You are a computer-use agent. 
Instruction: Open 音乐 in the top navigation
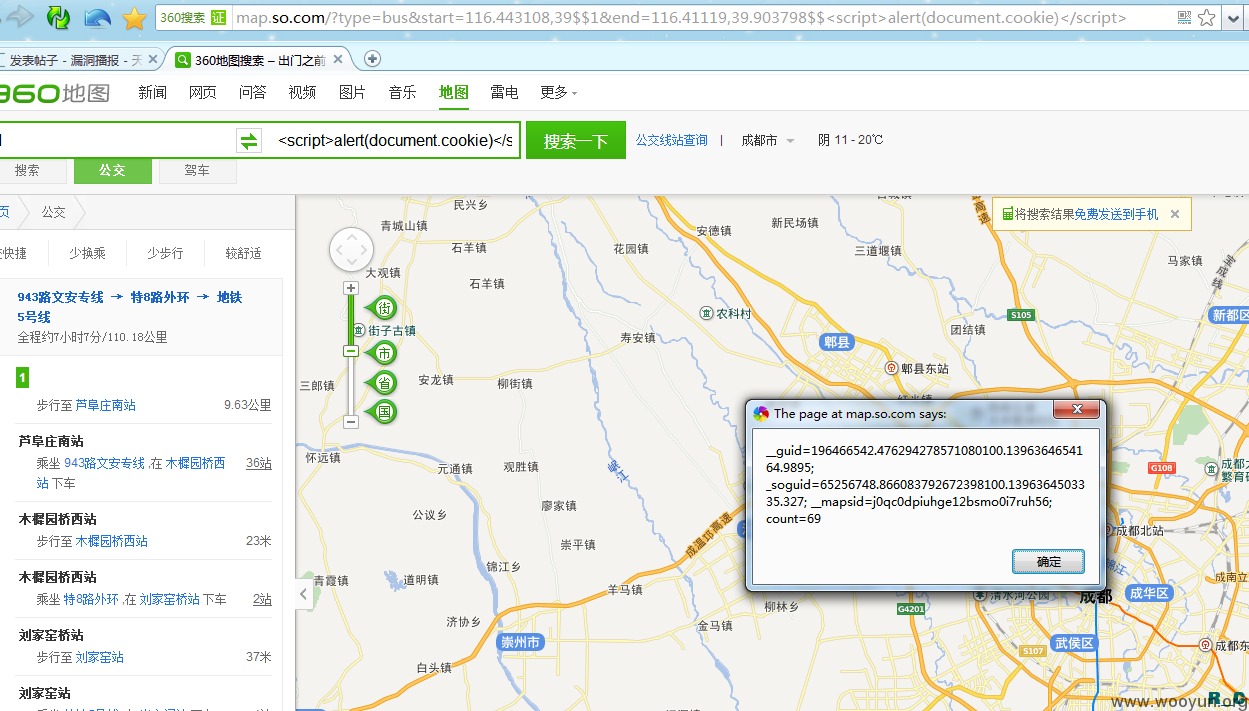pyautogui.click(x=402, y=92)
